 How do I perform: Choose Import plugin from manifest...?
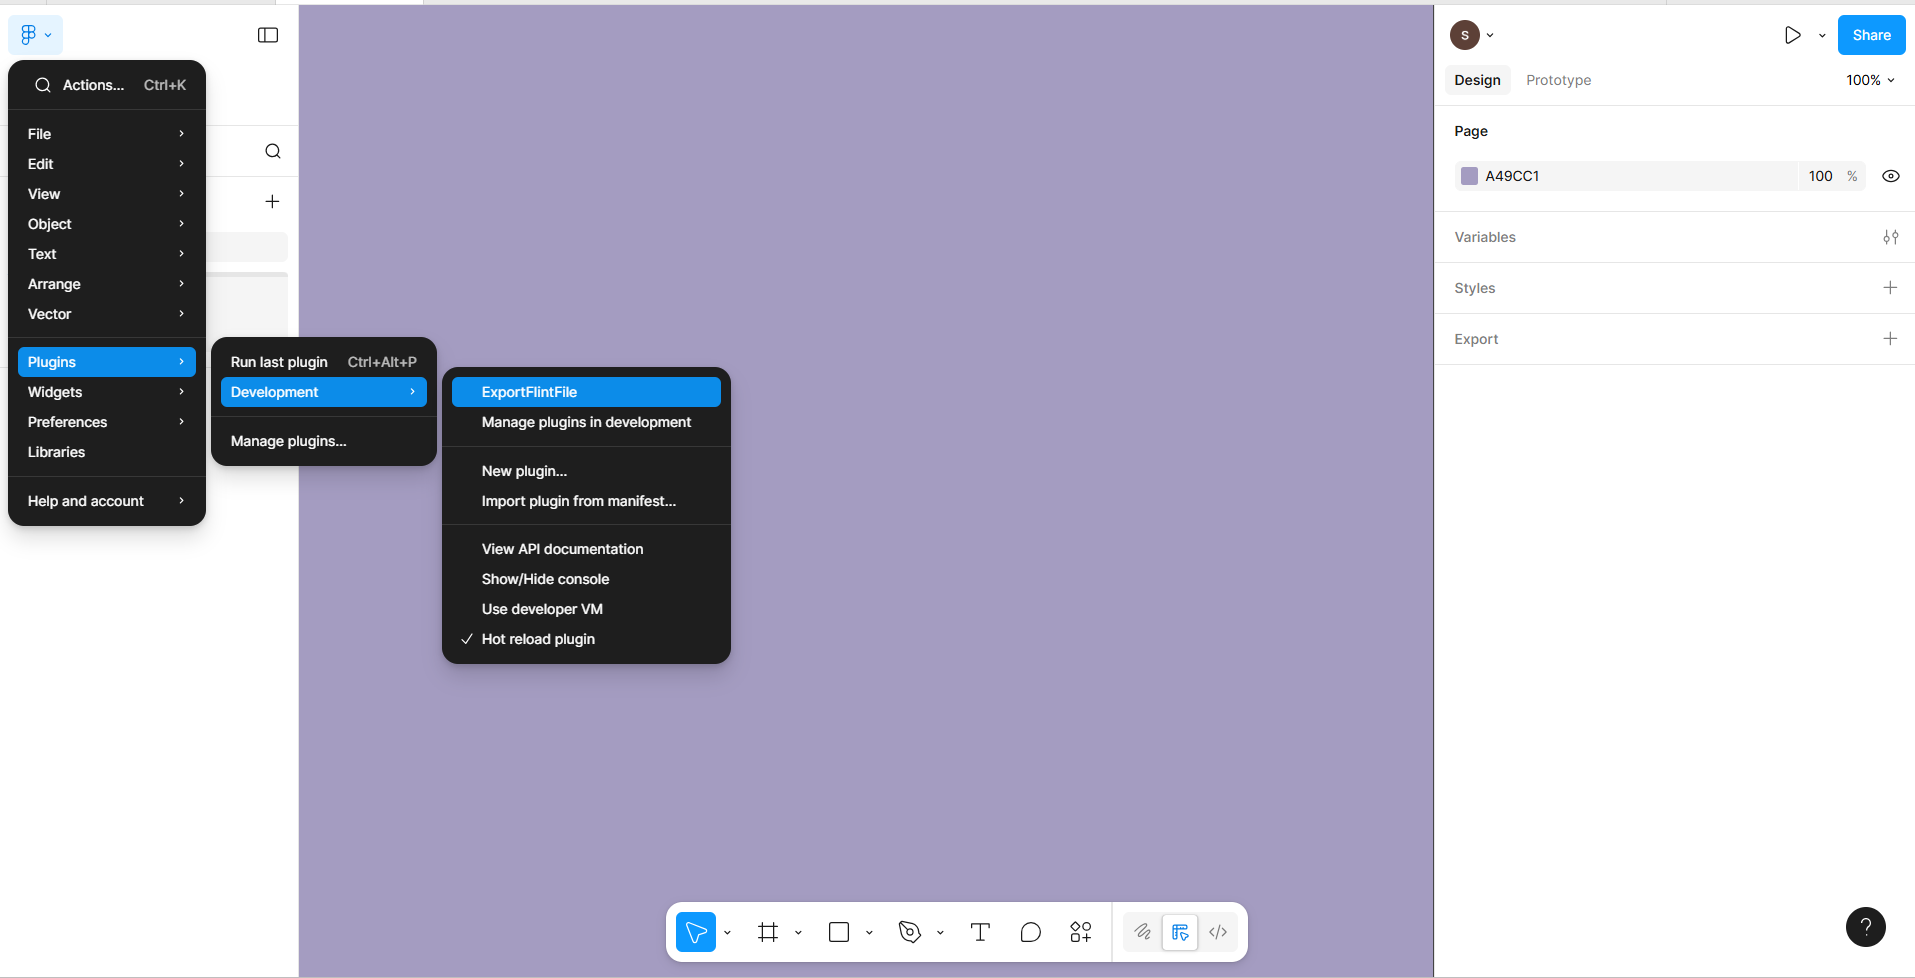[x=586, y=501]
